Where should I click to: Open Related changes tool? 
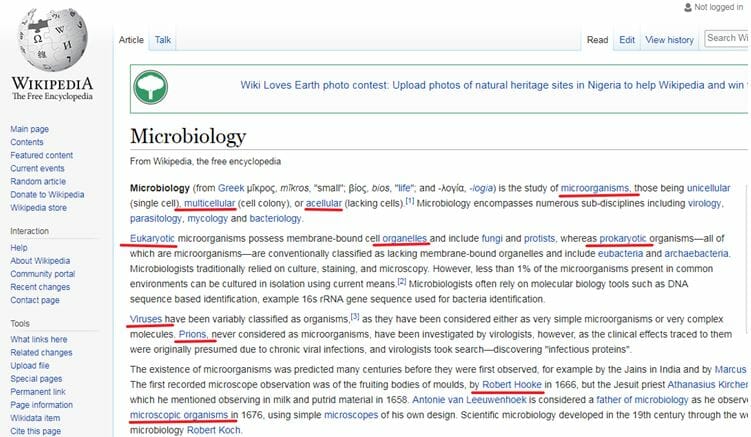(x=41, y=352)
